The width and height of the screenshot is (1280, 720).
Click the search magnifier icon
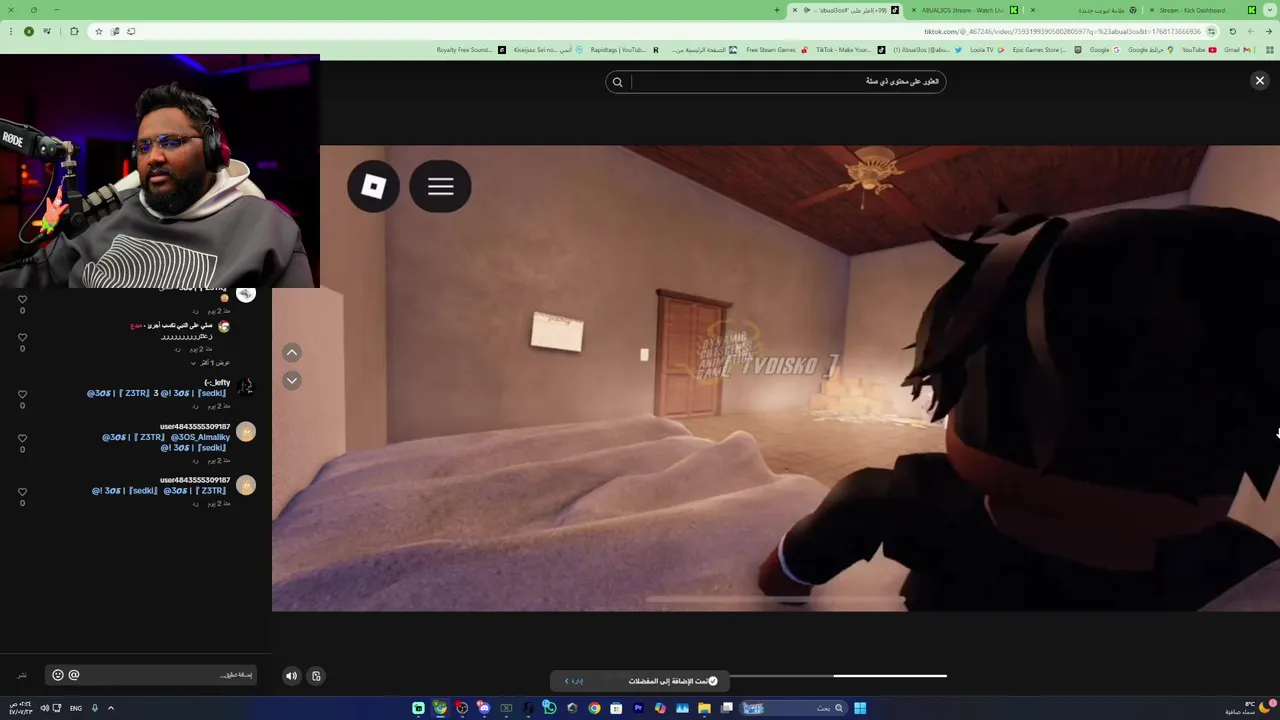[617, 82]
